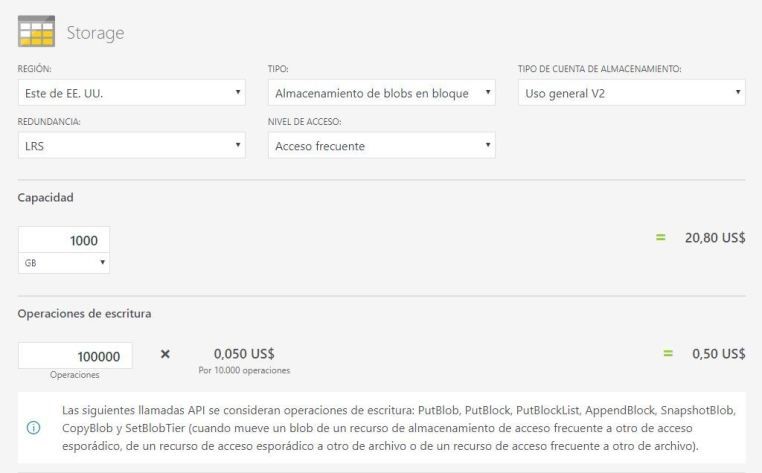Screen dimensions: 762x473
Task: Click the green equals sign beside 20,80 US$
Action: tap(660, 238)
